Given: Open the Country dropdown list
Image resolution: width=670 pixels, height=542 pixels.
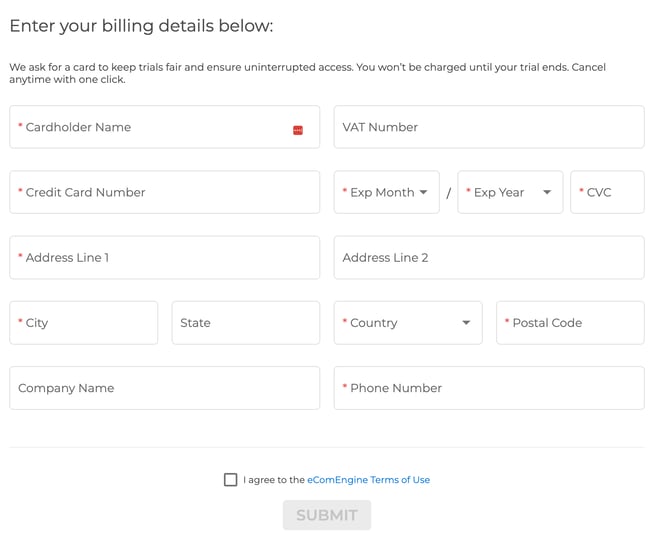Looking at the screenshot, I should coord(407,323).
